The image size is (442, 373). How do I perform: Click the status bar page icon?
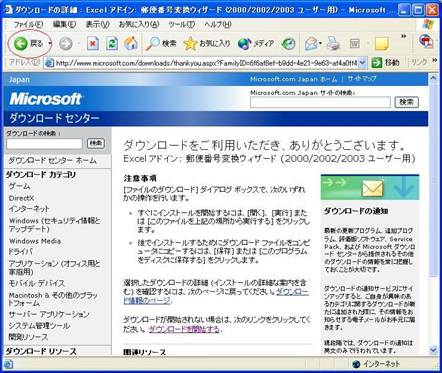pyautogui.click(x=9, y=364)
